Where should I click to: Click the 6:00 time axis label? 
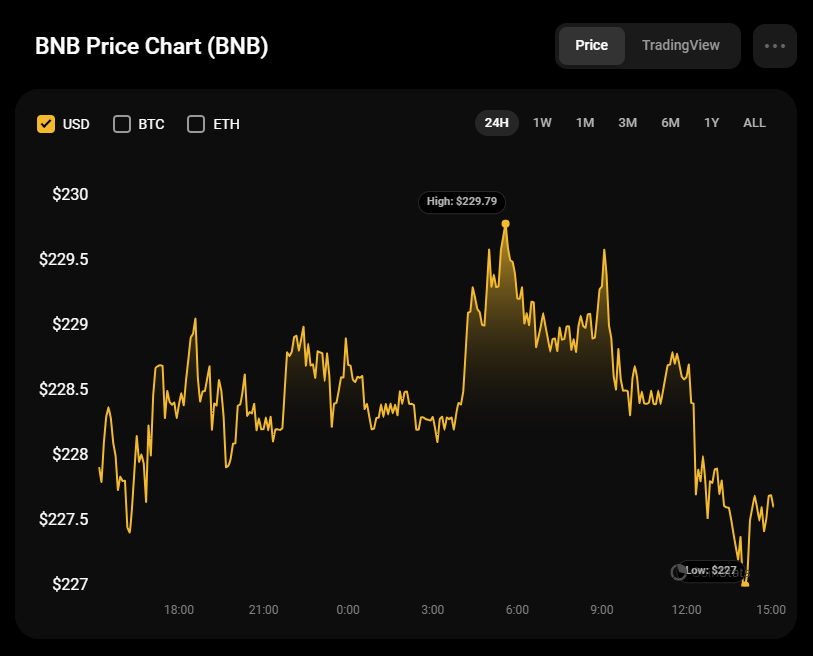pos(517,610)
